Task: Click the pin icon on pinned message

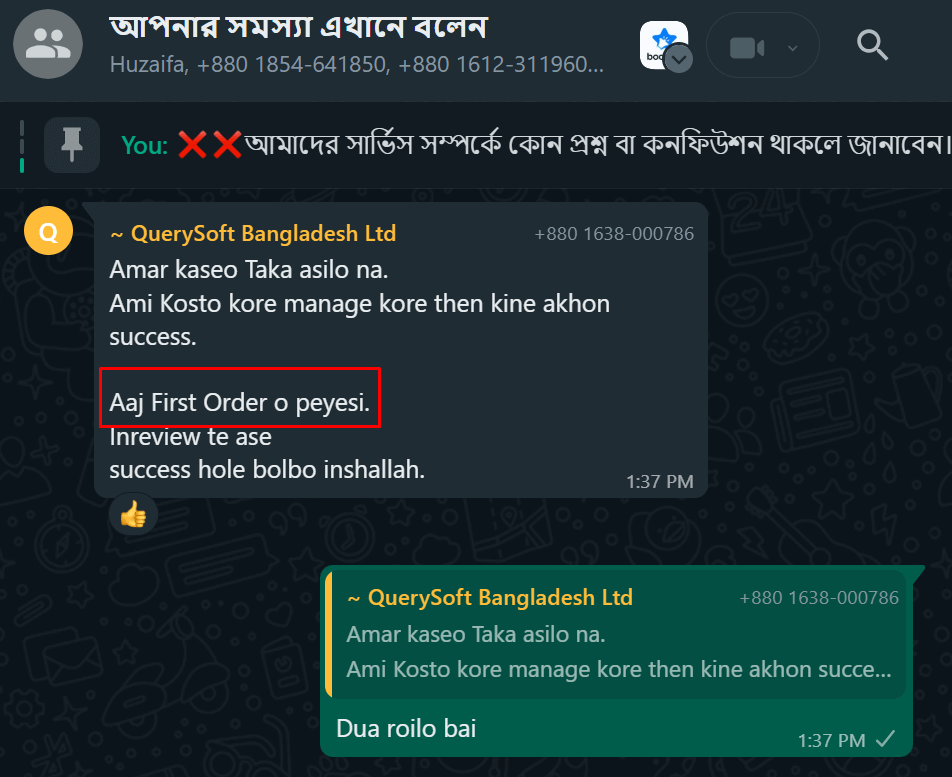Action: point(71,145)
